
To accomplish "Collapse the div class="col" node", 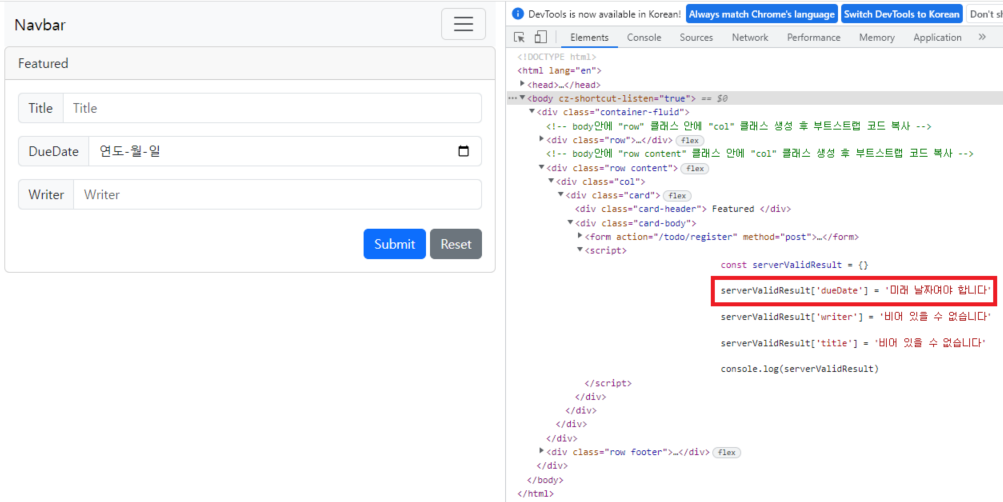I will point(551,181).
